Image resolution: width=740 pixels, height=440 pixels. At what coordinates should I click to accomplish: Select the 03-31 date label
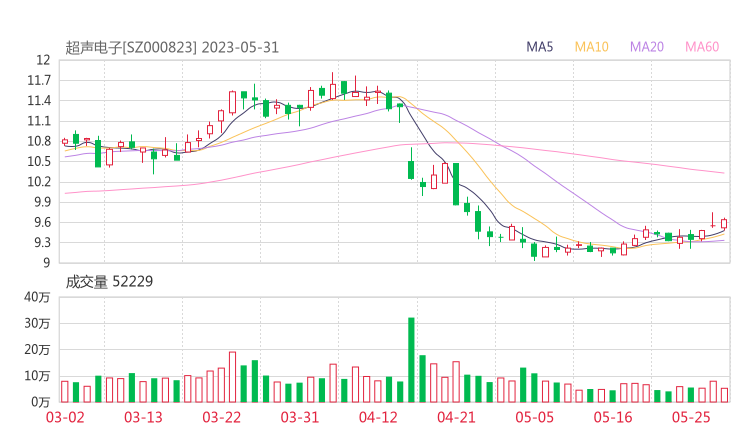coord(300,417)
